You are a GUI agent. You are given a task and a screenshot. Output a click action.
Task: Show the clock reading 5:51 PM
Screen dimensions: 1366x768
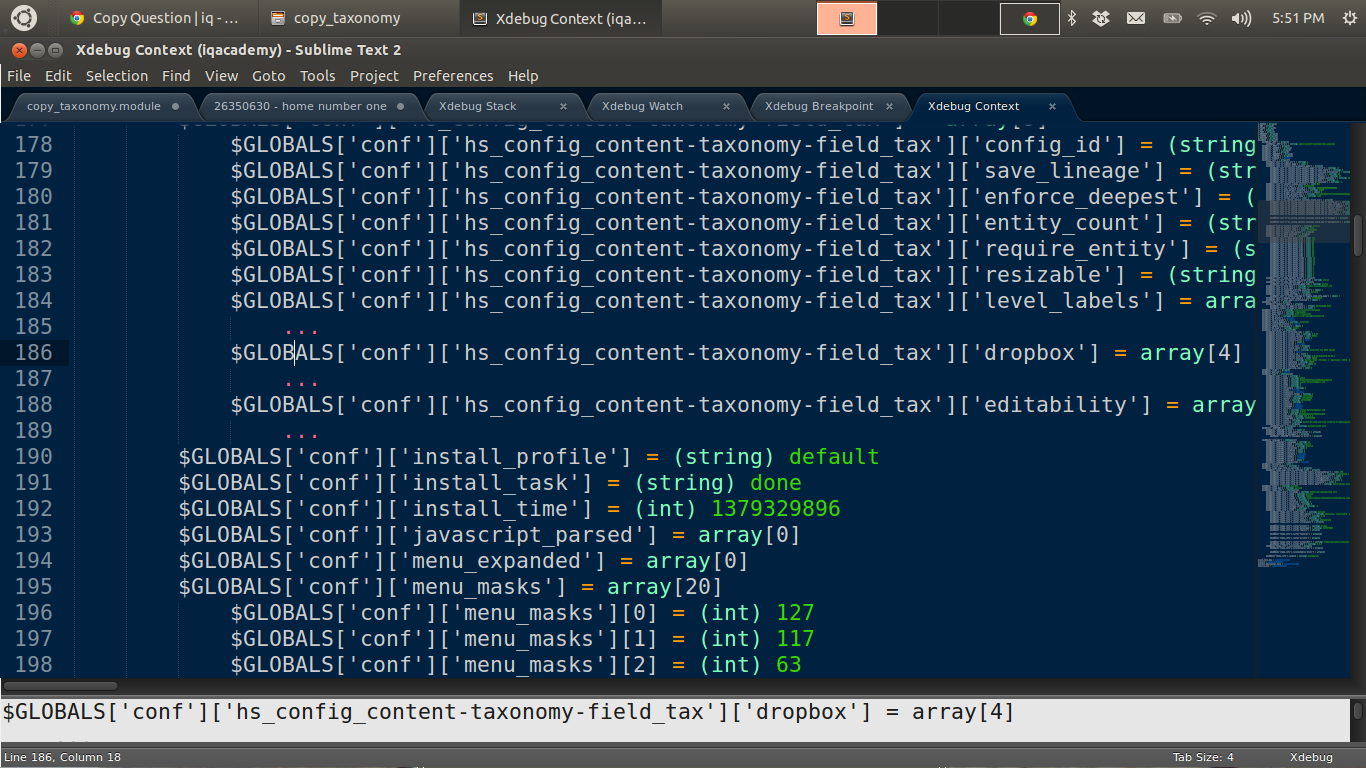pyautogui.click(x=1298, y=18)
